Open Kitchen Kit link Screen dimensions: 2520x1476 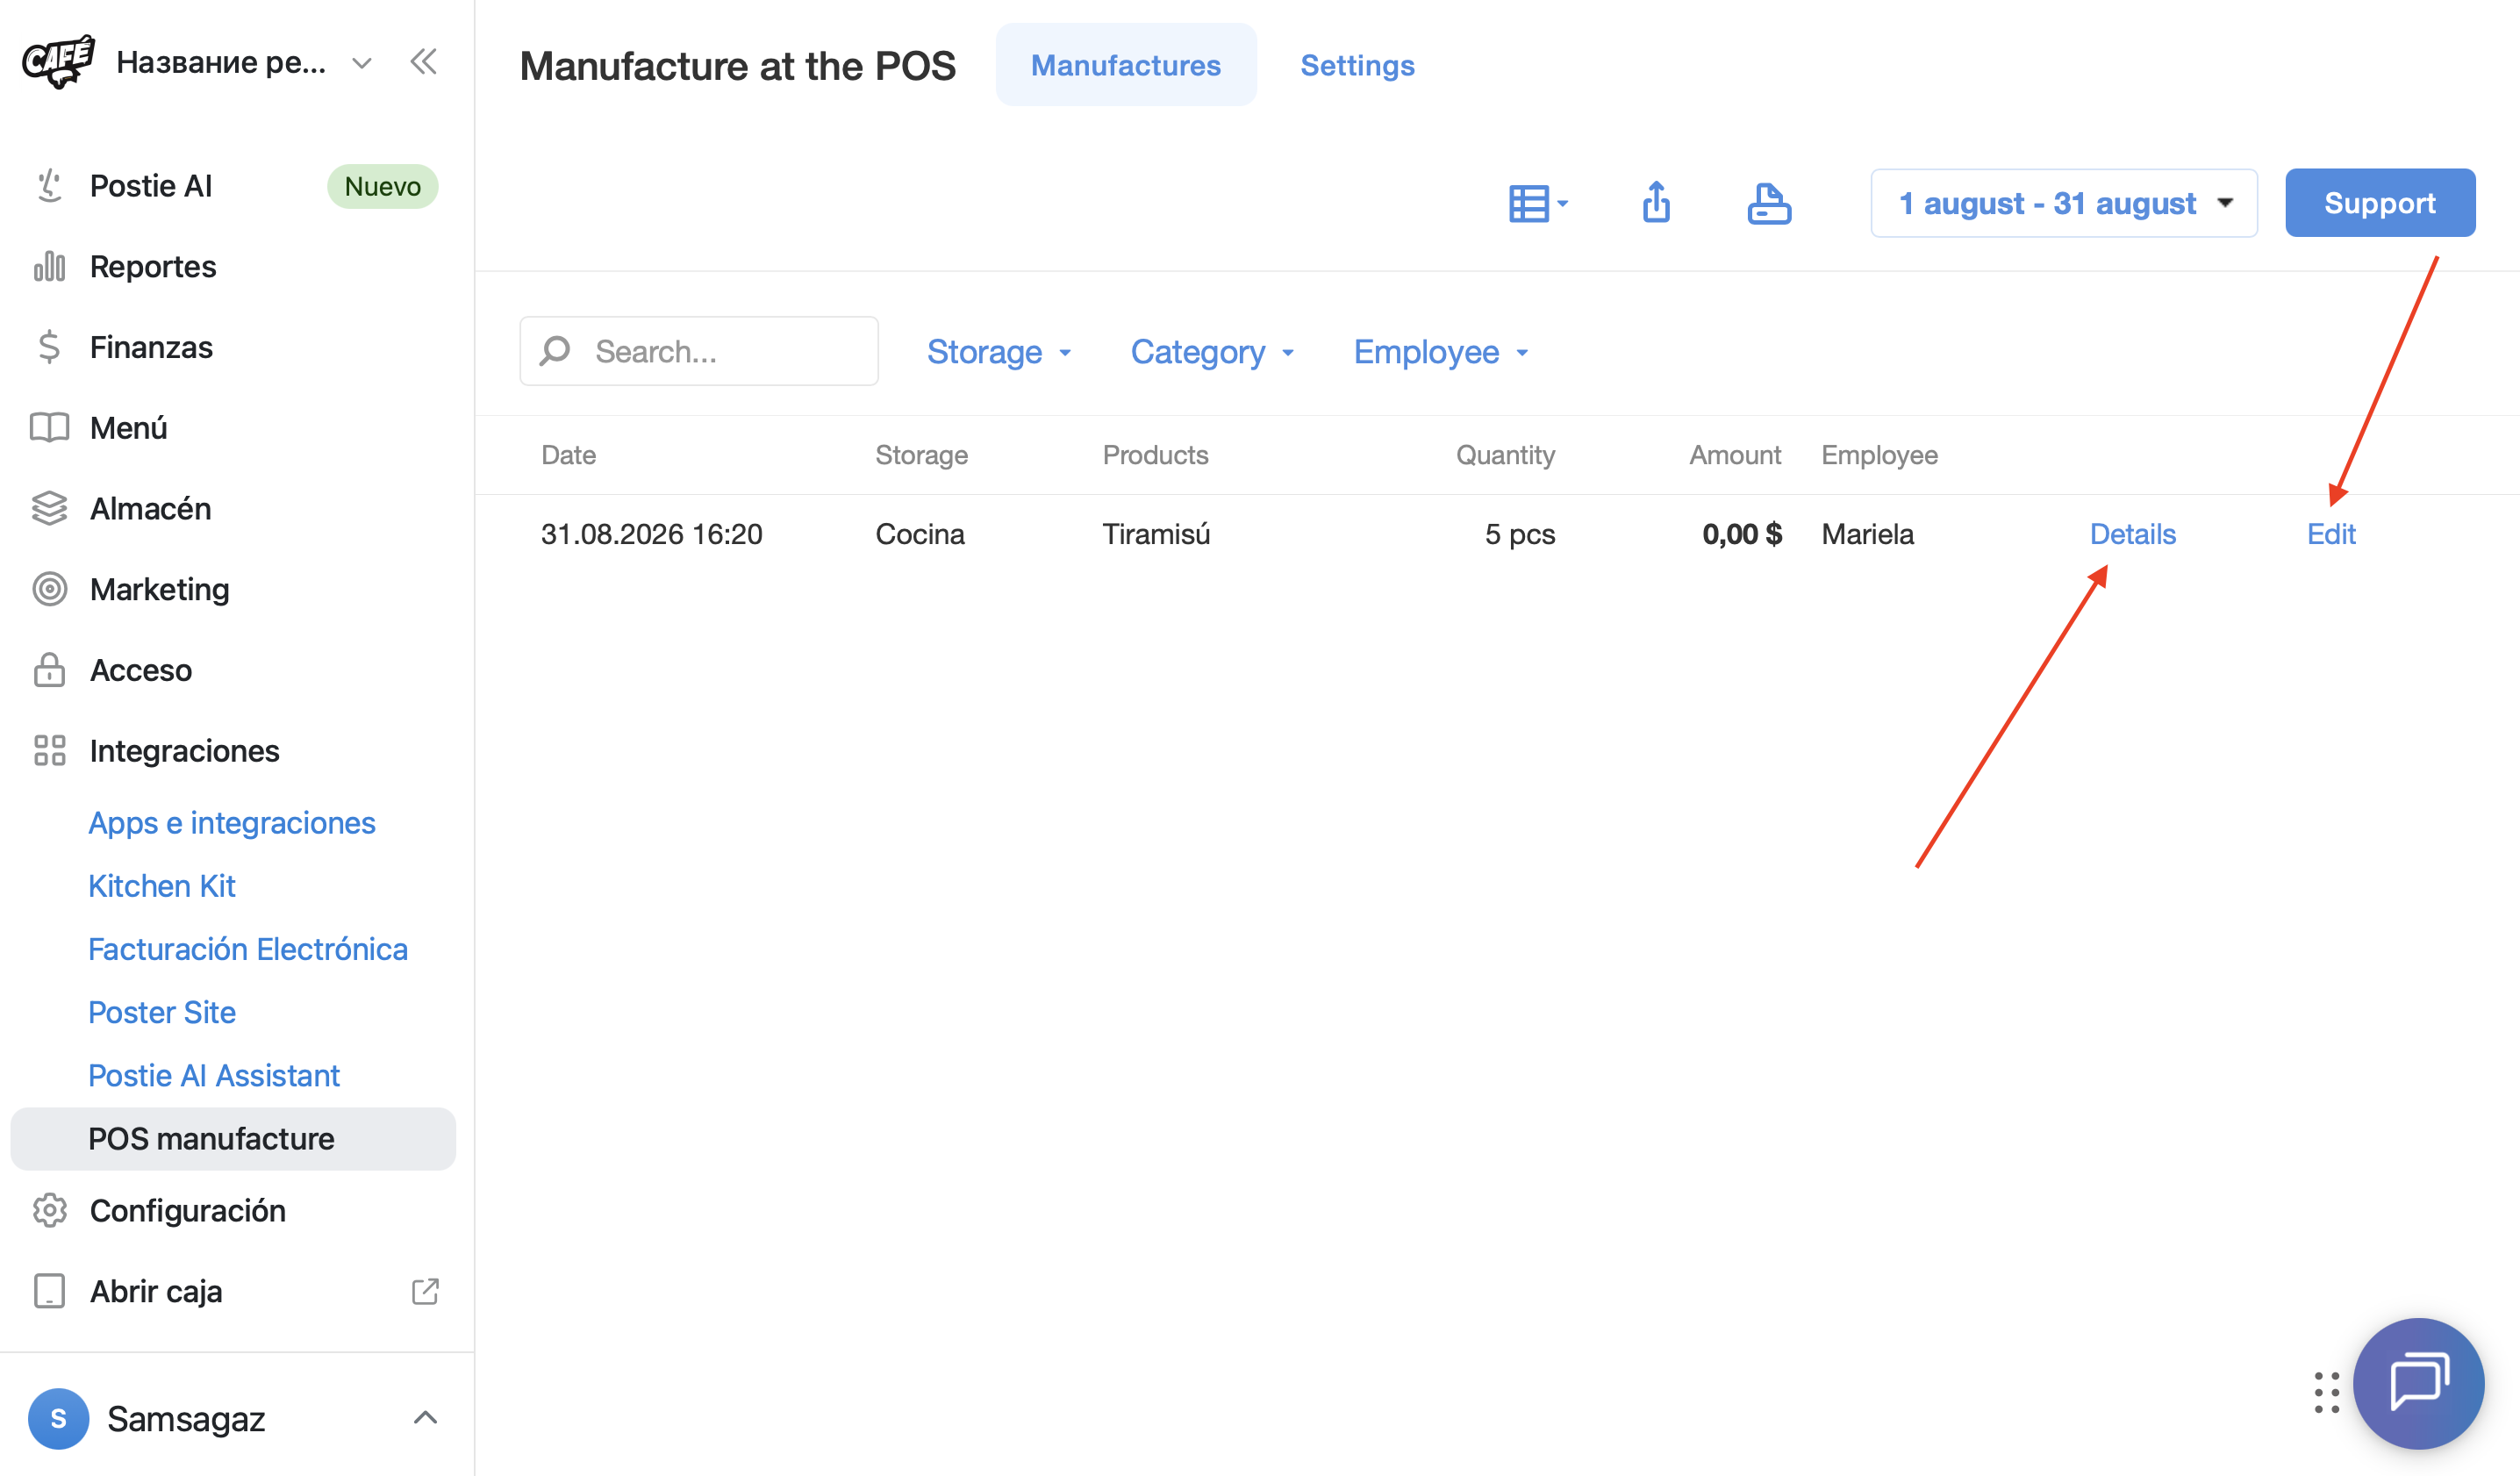point(162,886)
